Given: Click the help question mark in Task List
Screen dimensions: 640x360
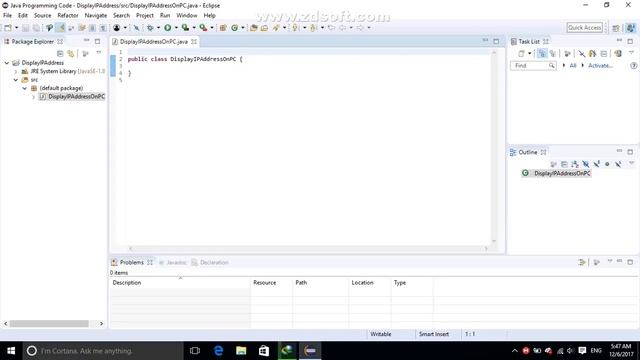Looking at the screenshot, I should coord(633,66).
